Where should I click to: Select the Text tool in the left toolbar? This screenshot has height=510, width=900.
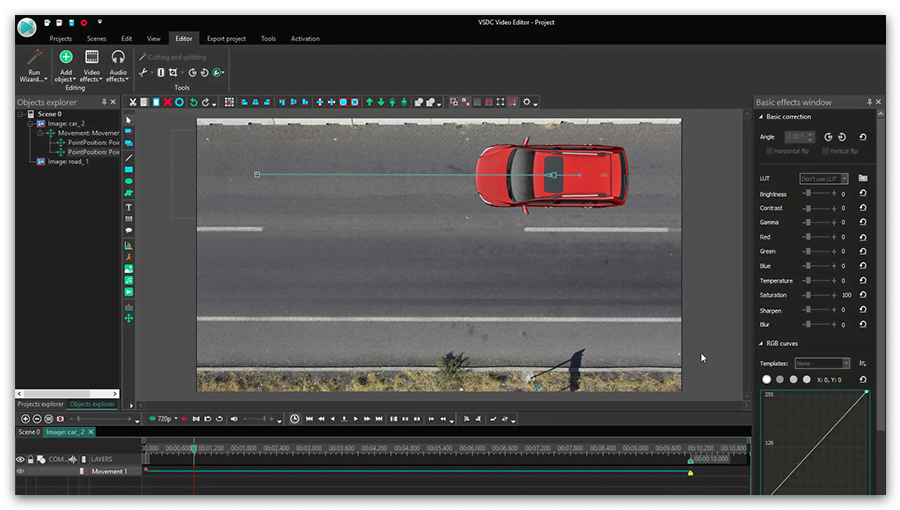tap(128, 207)
